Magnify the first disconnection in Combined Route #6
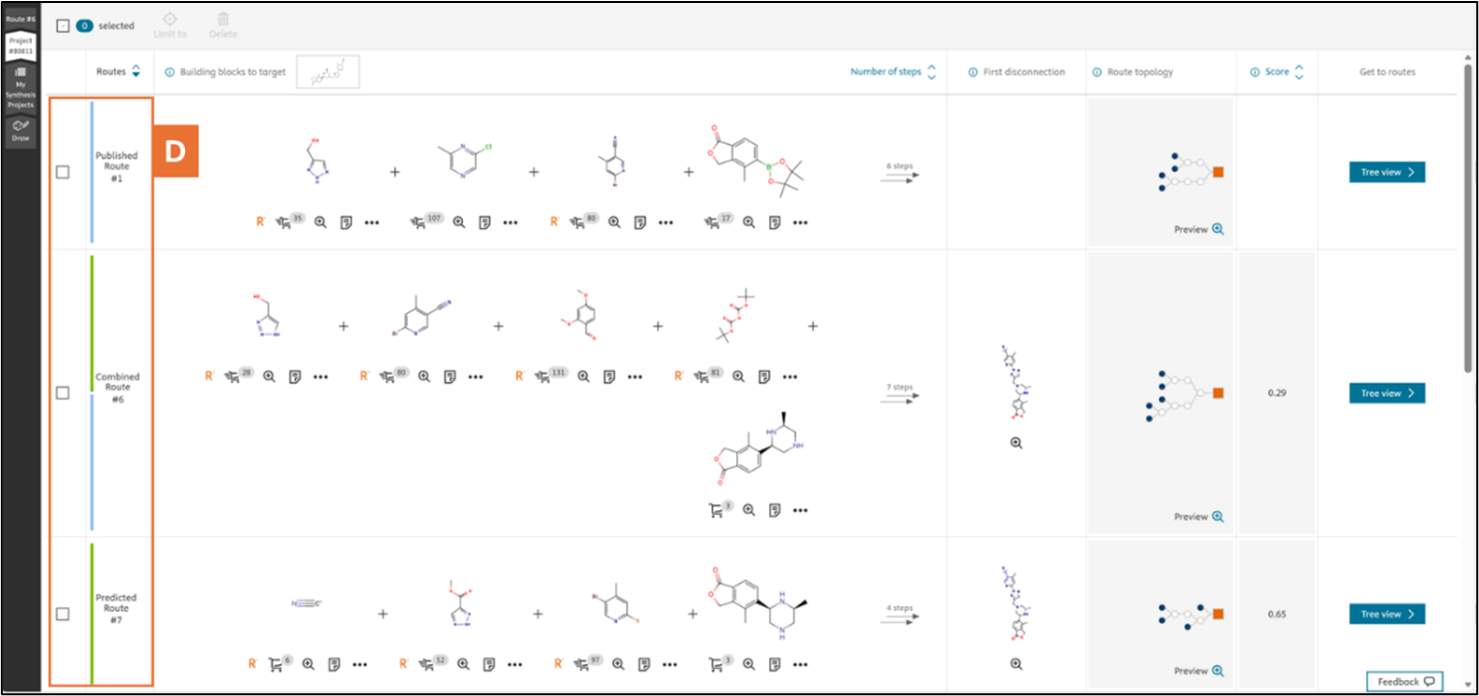Viewport: 1479px width, 696px height. 1016,442
